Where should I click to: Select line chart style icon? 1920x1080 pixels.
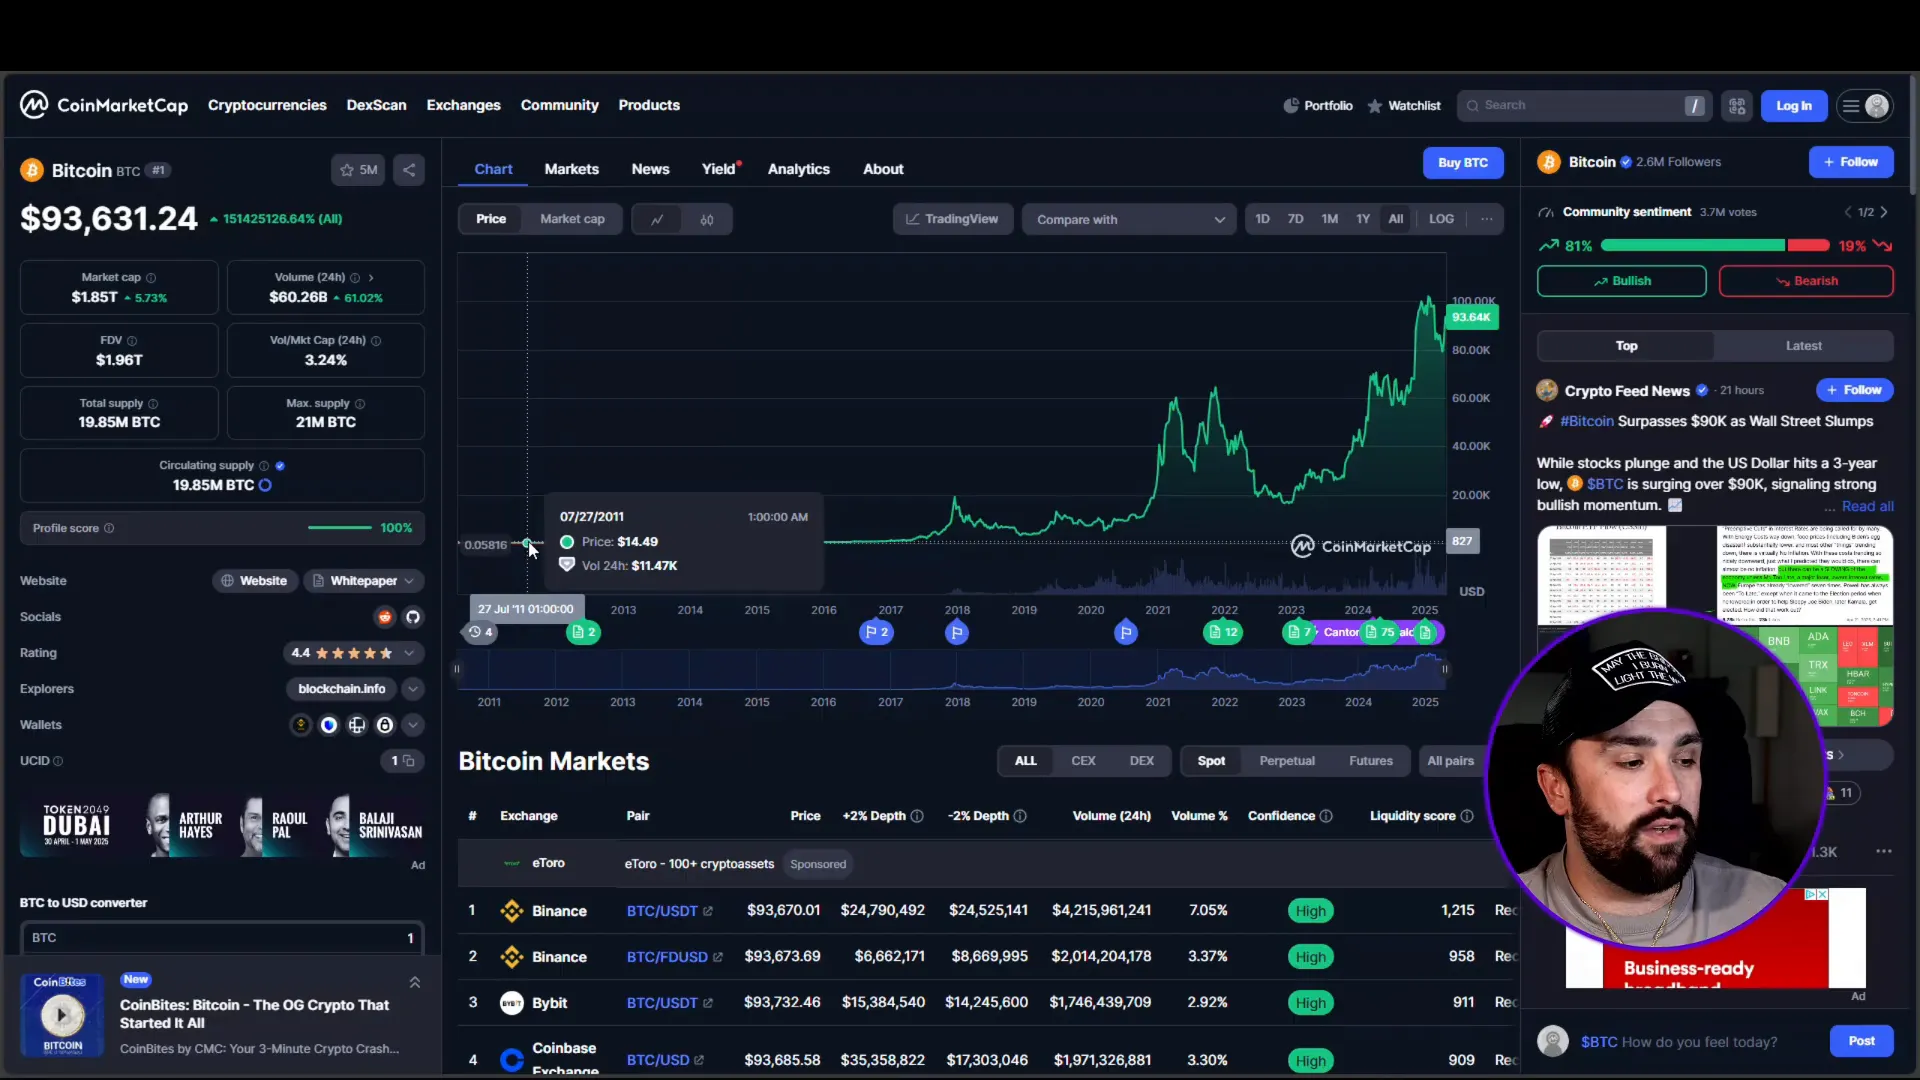pos(657,219)
